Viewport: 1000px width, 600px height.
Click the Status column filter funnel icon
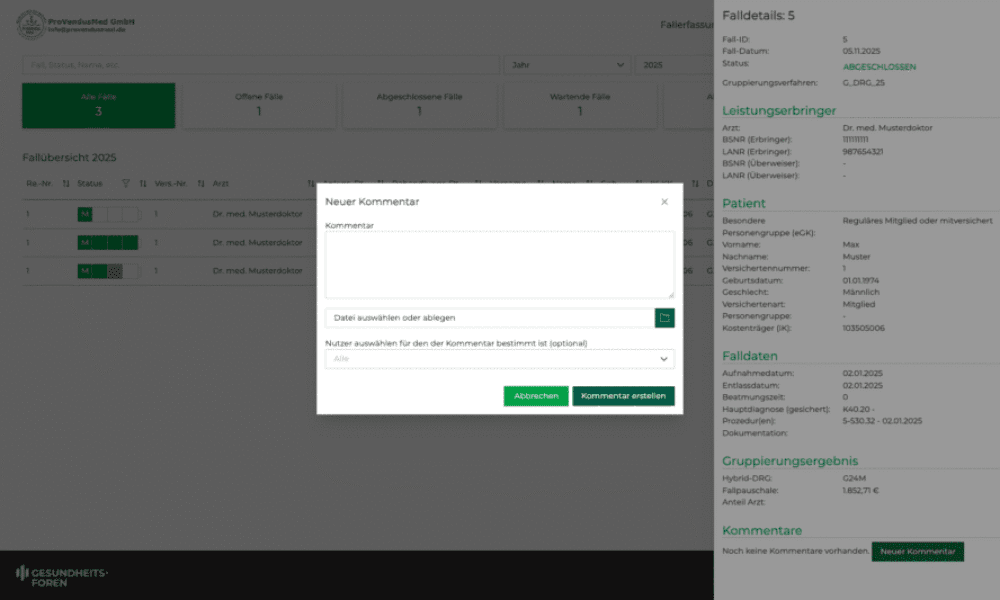click(x=126, y=184)
